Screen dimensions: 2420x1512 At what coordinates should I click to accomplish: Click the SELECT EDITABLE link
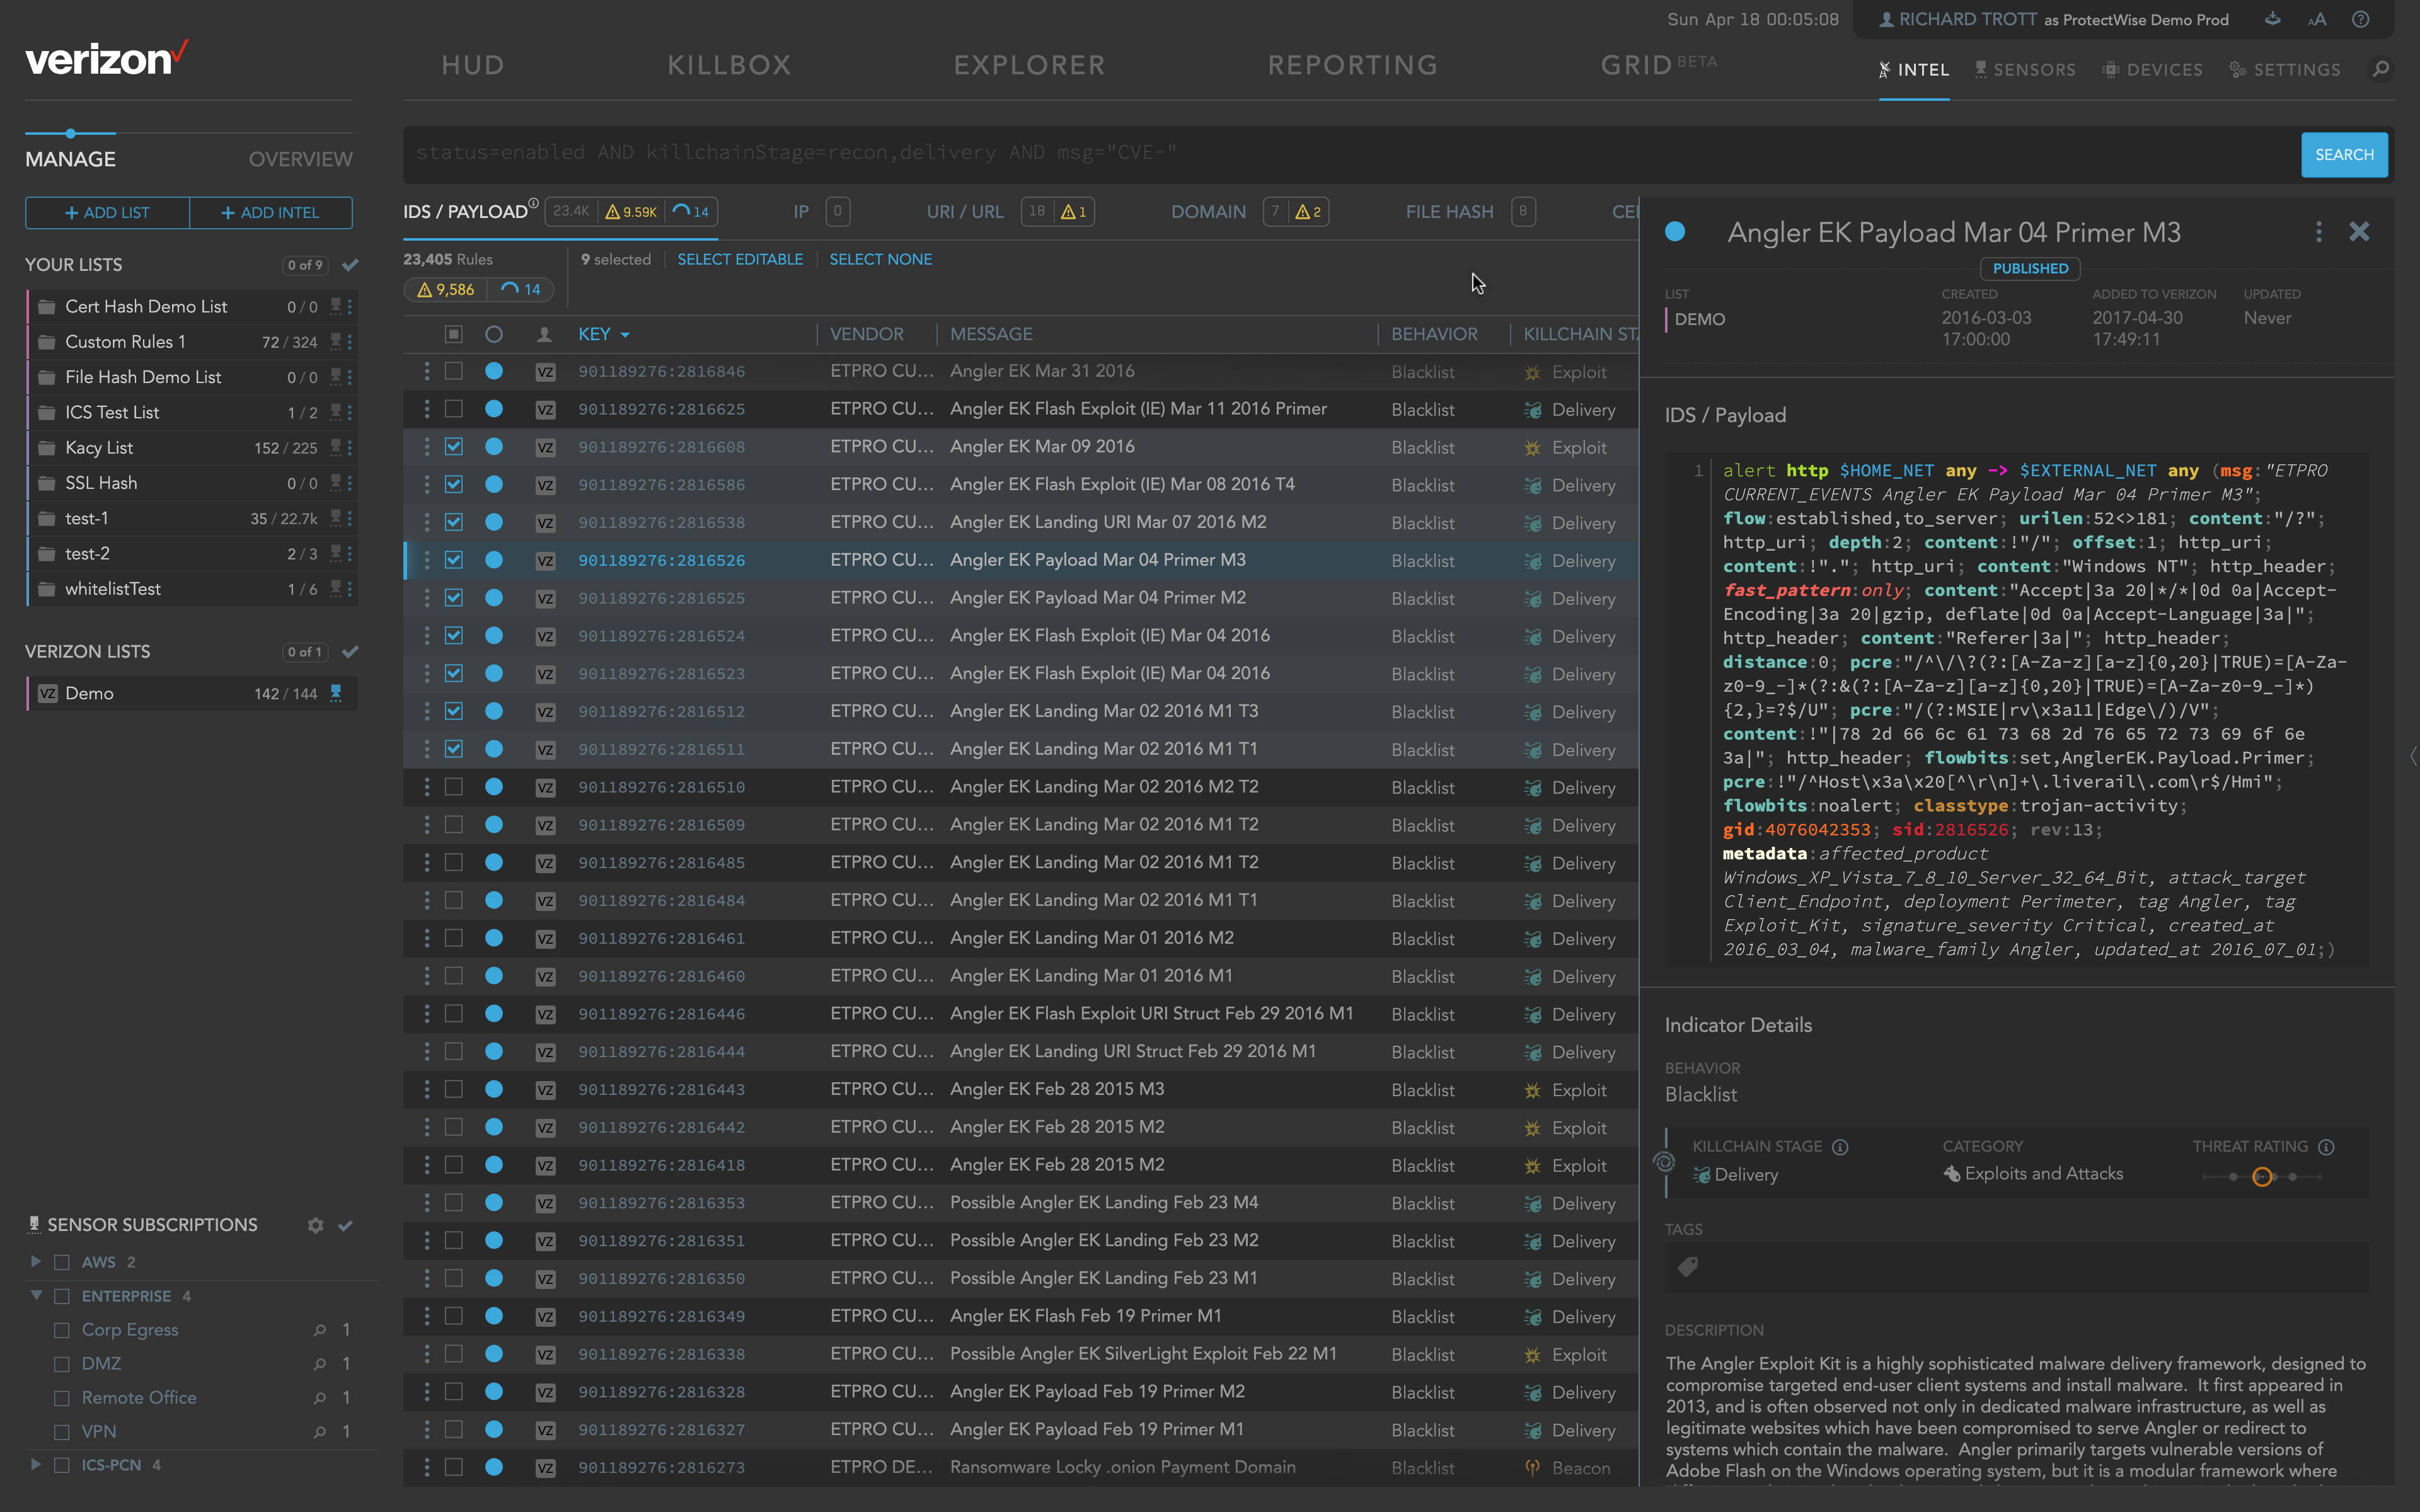pyautogui.click(x=740, y=259)
